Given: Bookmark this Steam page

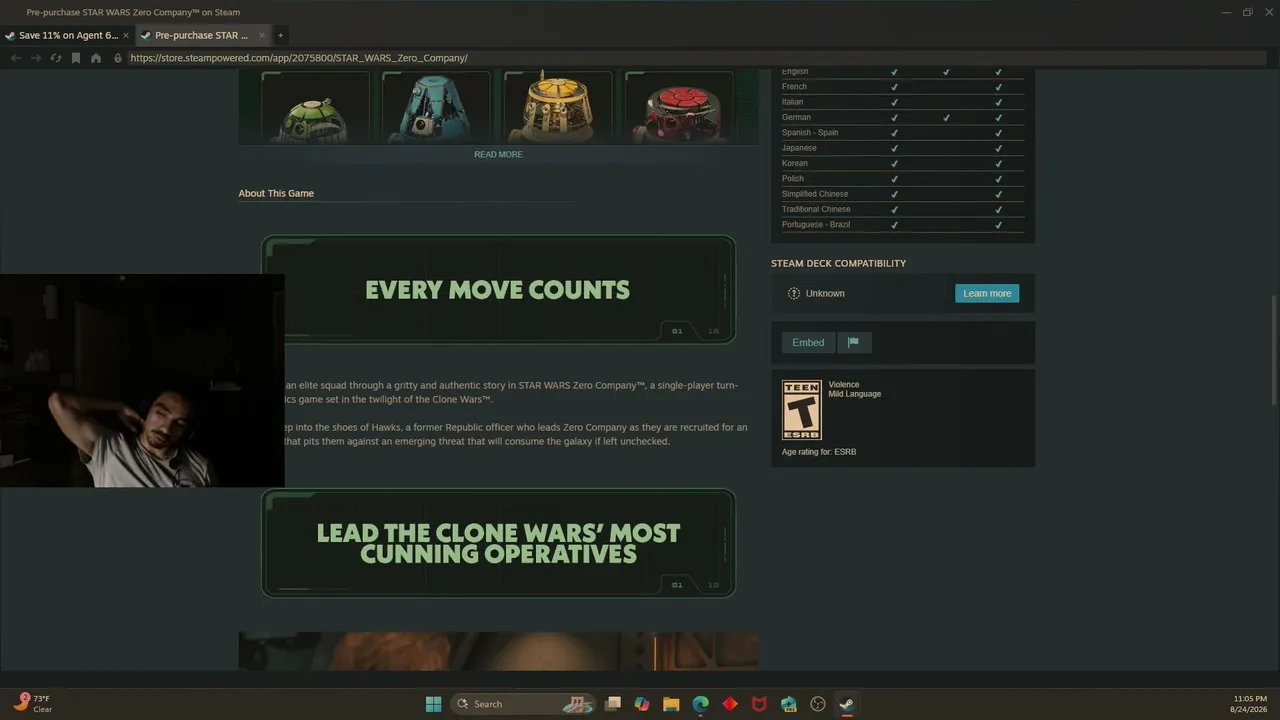Looking at the screenshot, I should click(76, 58).
